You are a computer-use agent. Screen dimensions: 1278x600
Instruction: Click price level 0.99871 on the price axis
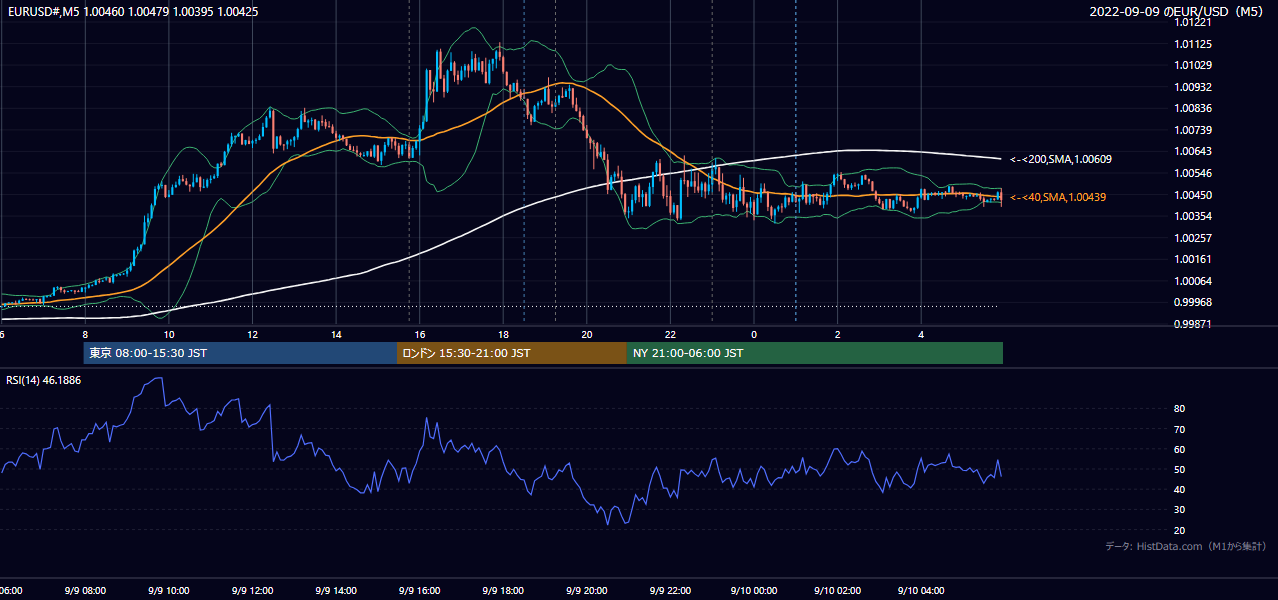(1192, 324)
